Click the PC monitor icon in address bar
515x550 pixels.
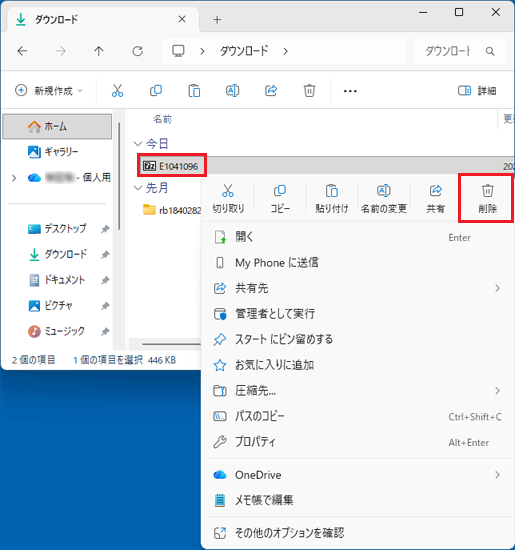pos(178,51)
